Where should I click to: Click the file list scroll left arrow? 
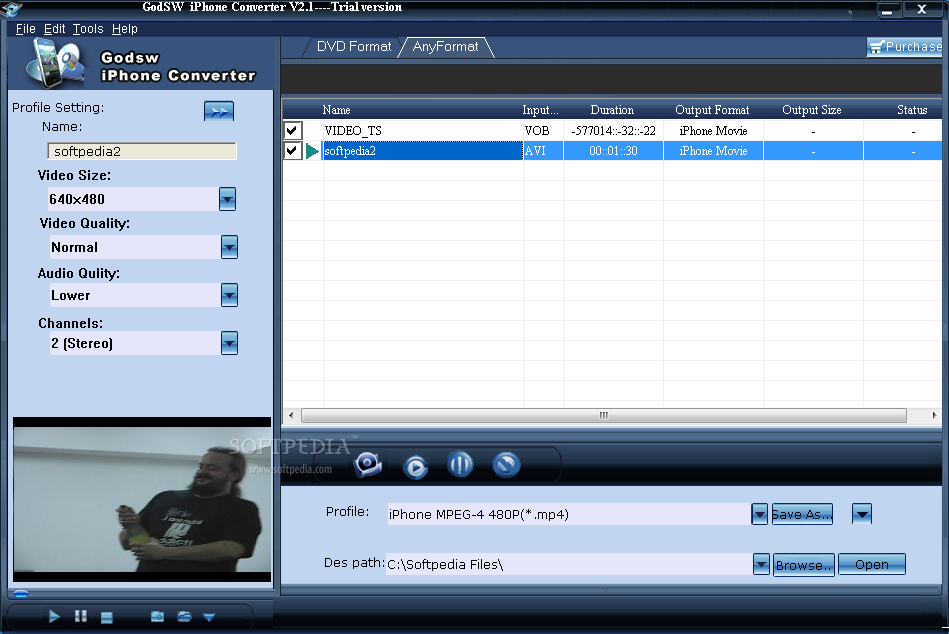[291, 415]
